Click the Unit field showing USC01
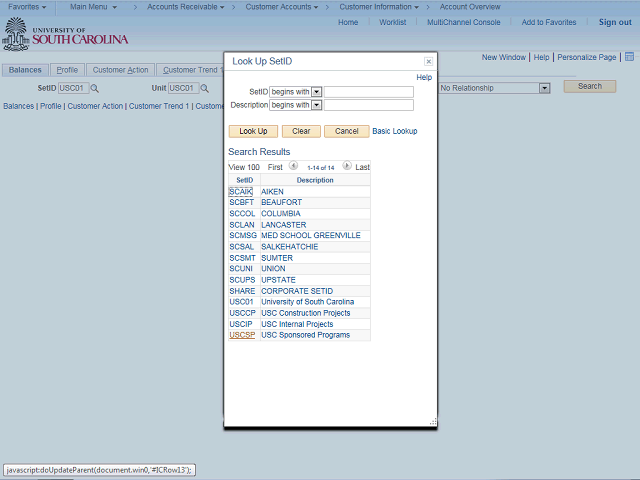The height and width of the screenshot is (480, 640). 184,88
